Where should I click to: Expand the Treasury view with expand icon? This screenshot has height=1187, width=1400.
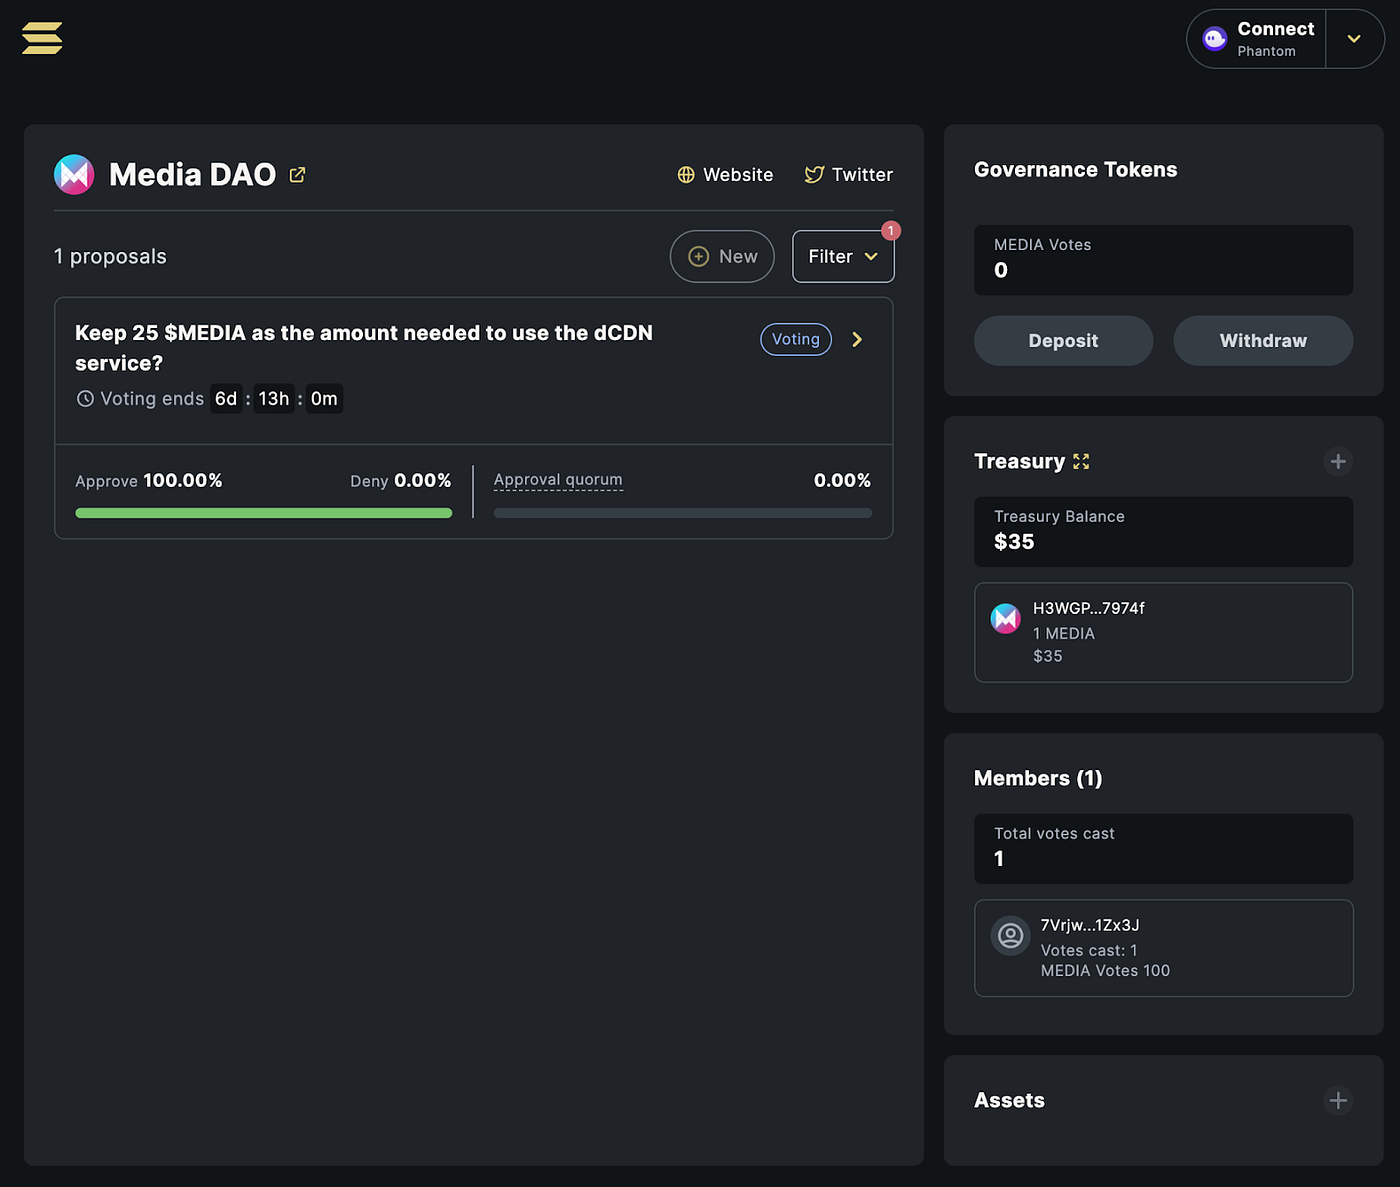click(1081, 461)
